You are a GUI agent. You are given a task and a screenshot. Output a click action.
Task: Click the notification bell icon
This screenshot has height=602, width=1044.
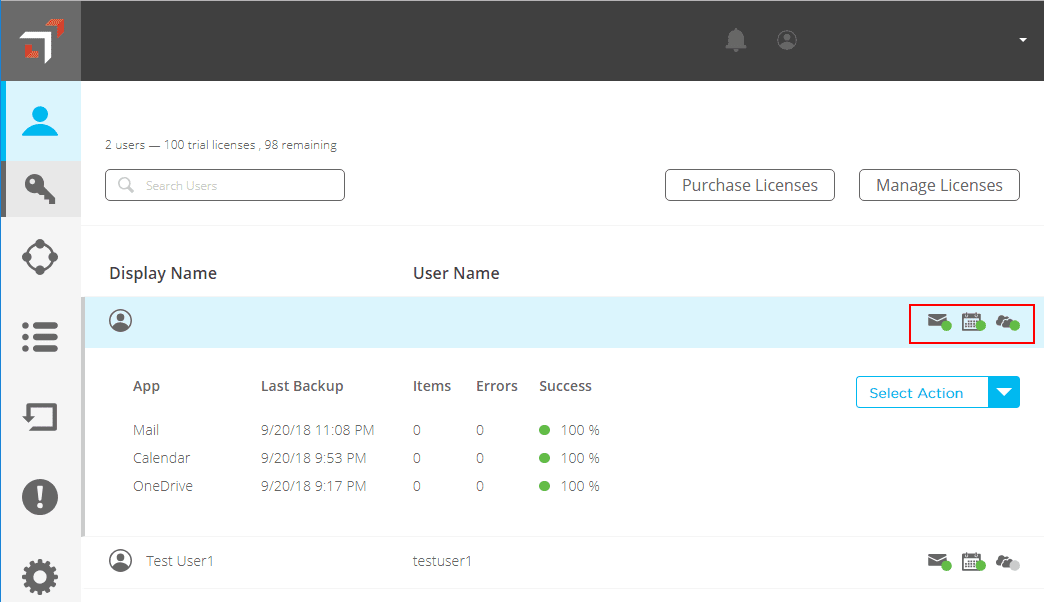click(736, 40)
